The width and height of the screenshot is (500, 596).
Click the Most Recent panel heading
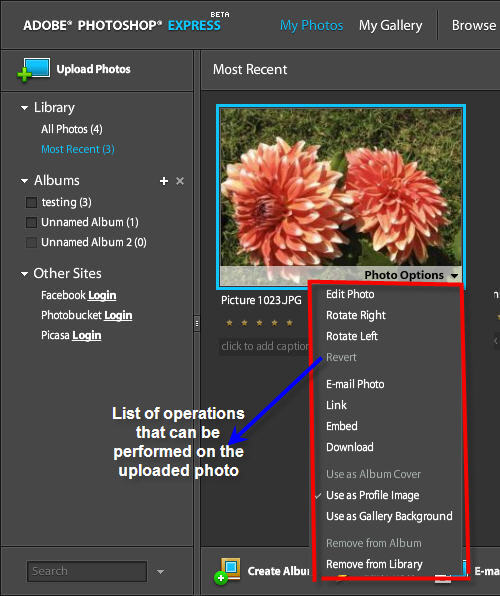[250, 70]
